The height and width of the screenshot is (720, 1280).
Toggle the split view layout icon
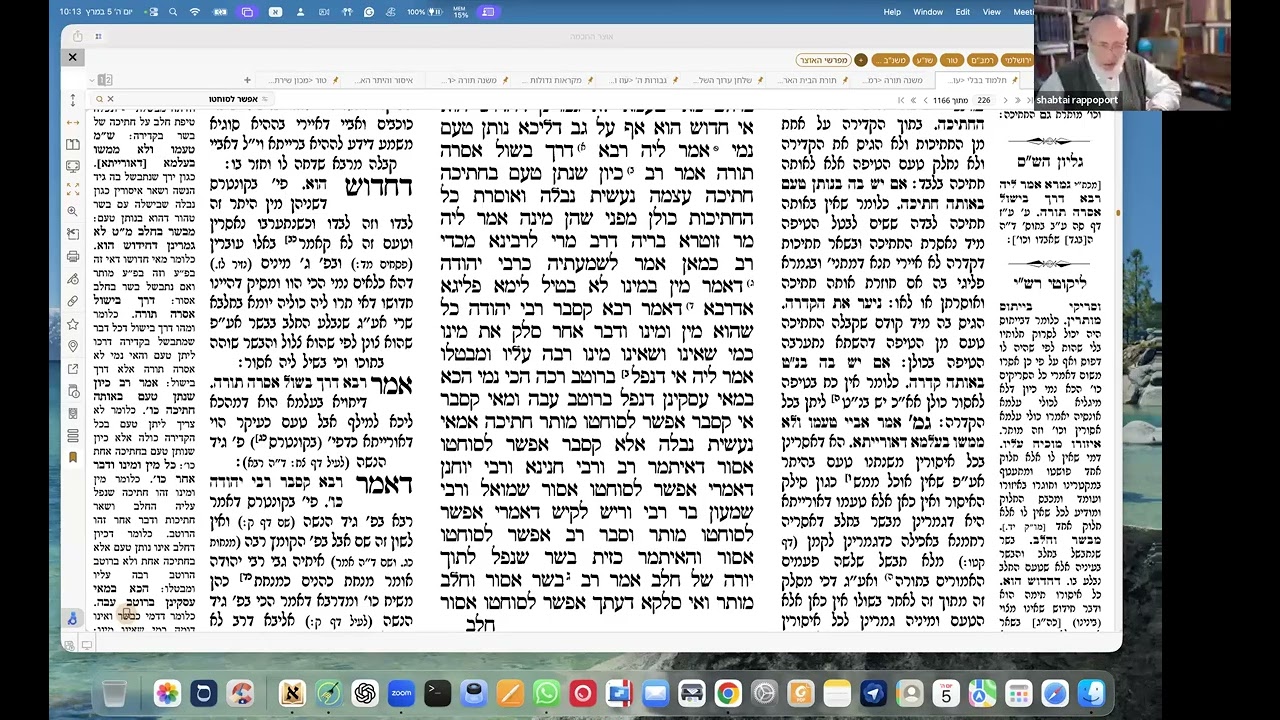105,80
